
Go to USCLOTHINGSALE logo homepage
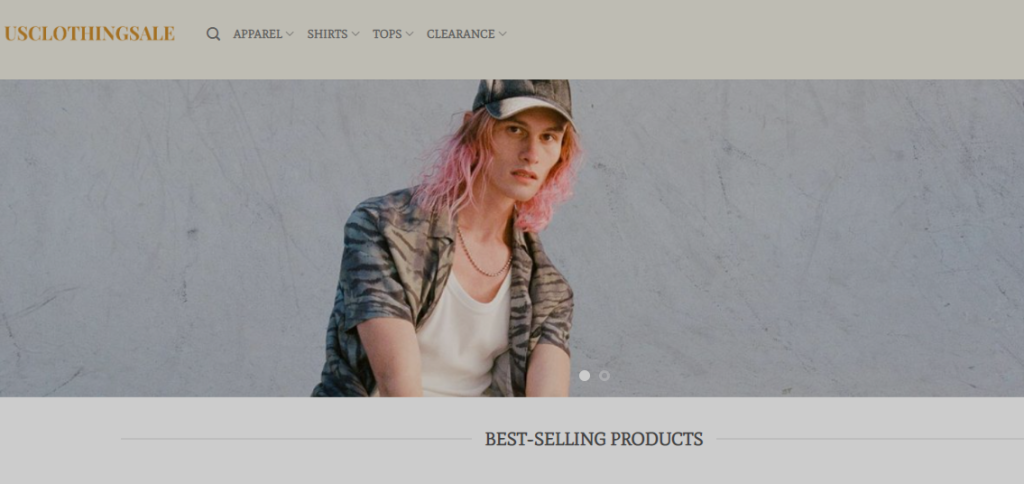(89, 33)
